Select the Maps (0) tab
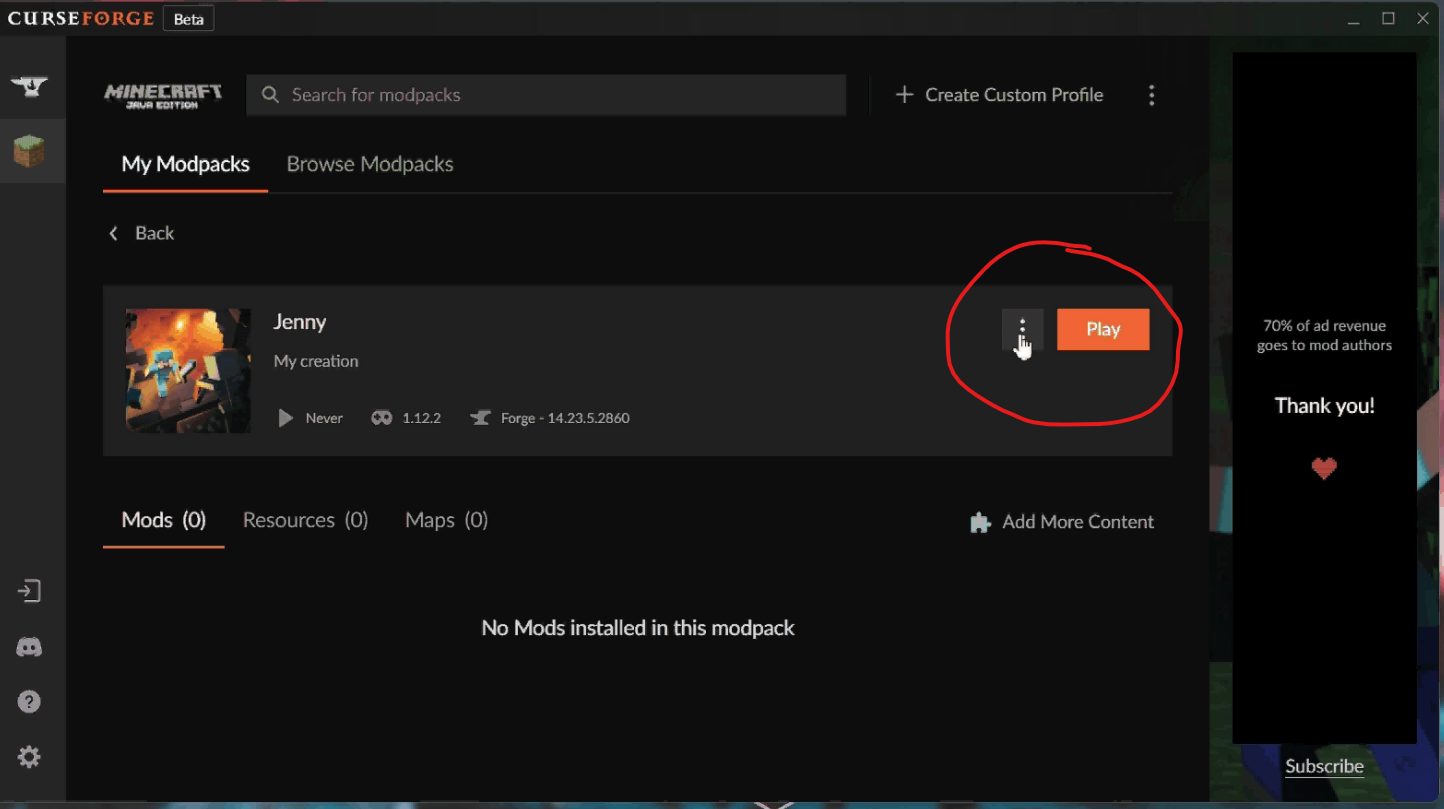This screenshot has height=809, width=1444. (x=447, y=520)
